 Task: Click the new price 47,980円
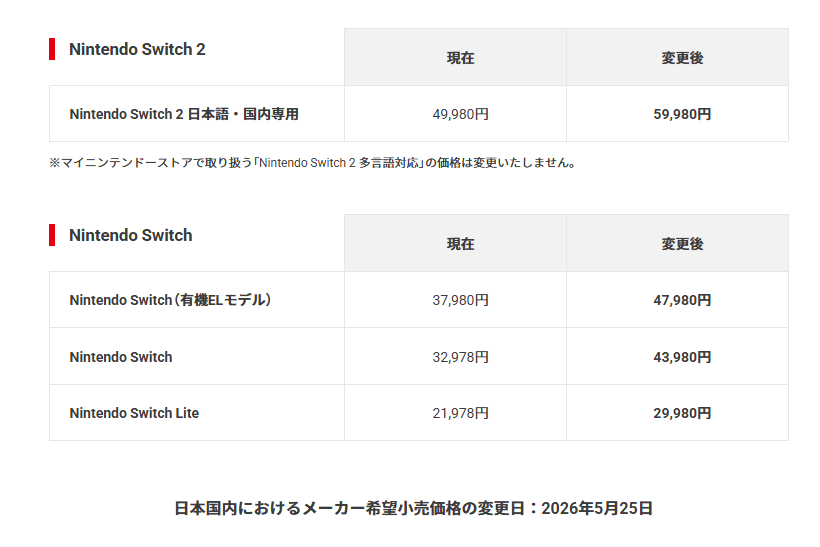(682, 300)
